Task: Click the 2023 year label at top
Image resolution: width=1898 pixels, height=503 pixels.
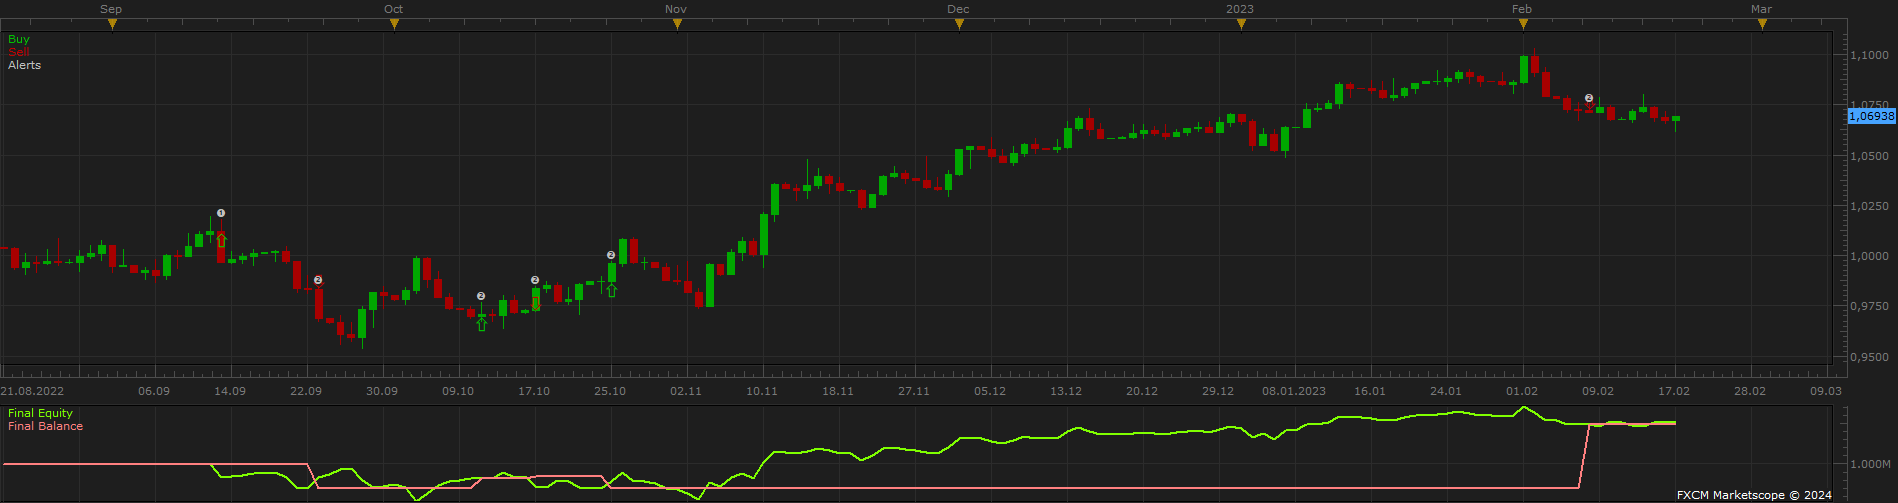Action: pos(1240,9)
